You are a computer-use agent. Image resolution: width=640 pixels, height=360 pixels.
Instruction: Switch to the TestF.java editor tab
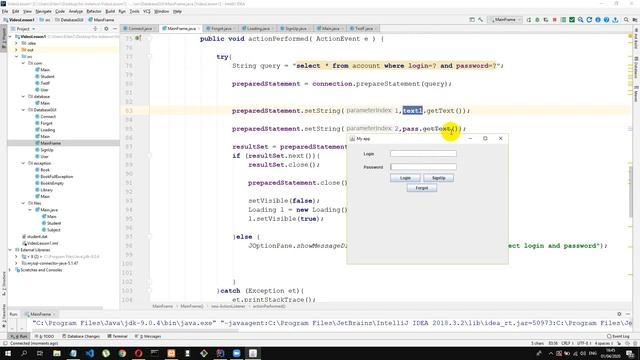pos(363,29)
